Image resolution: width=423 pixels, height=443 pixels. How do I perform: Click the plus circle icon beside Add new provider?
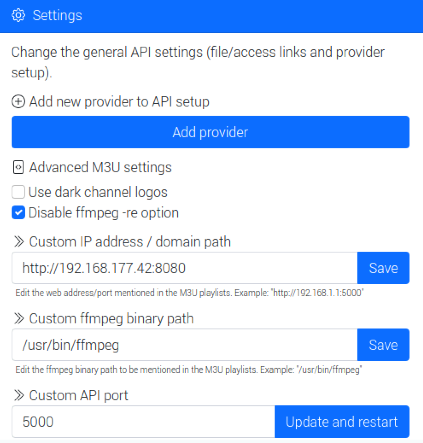[18, 102]
